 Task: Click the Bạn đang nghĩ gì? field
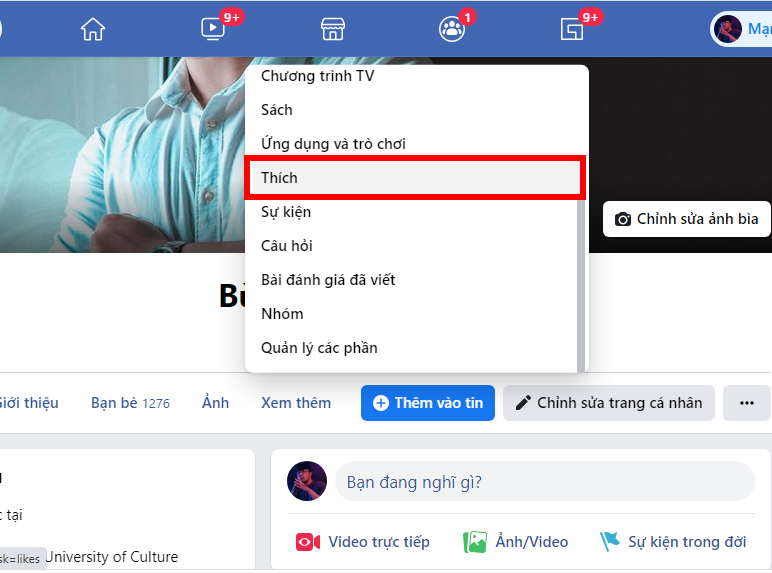(x=544, y=482)
